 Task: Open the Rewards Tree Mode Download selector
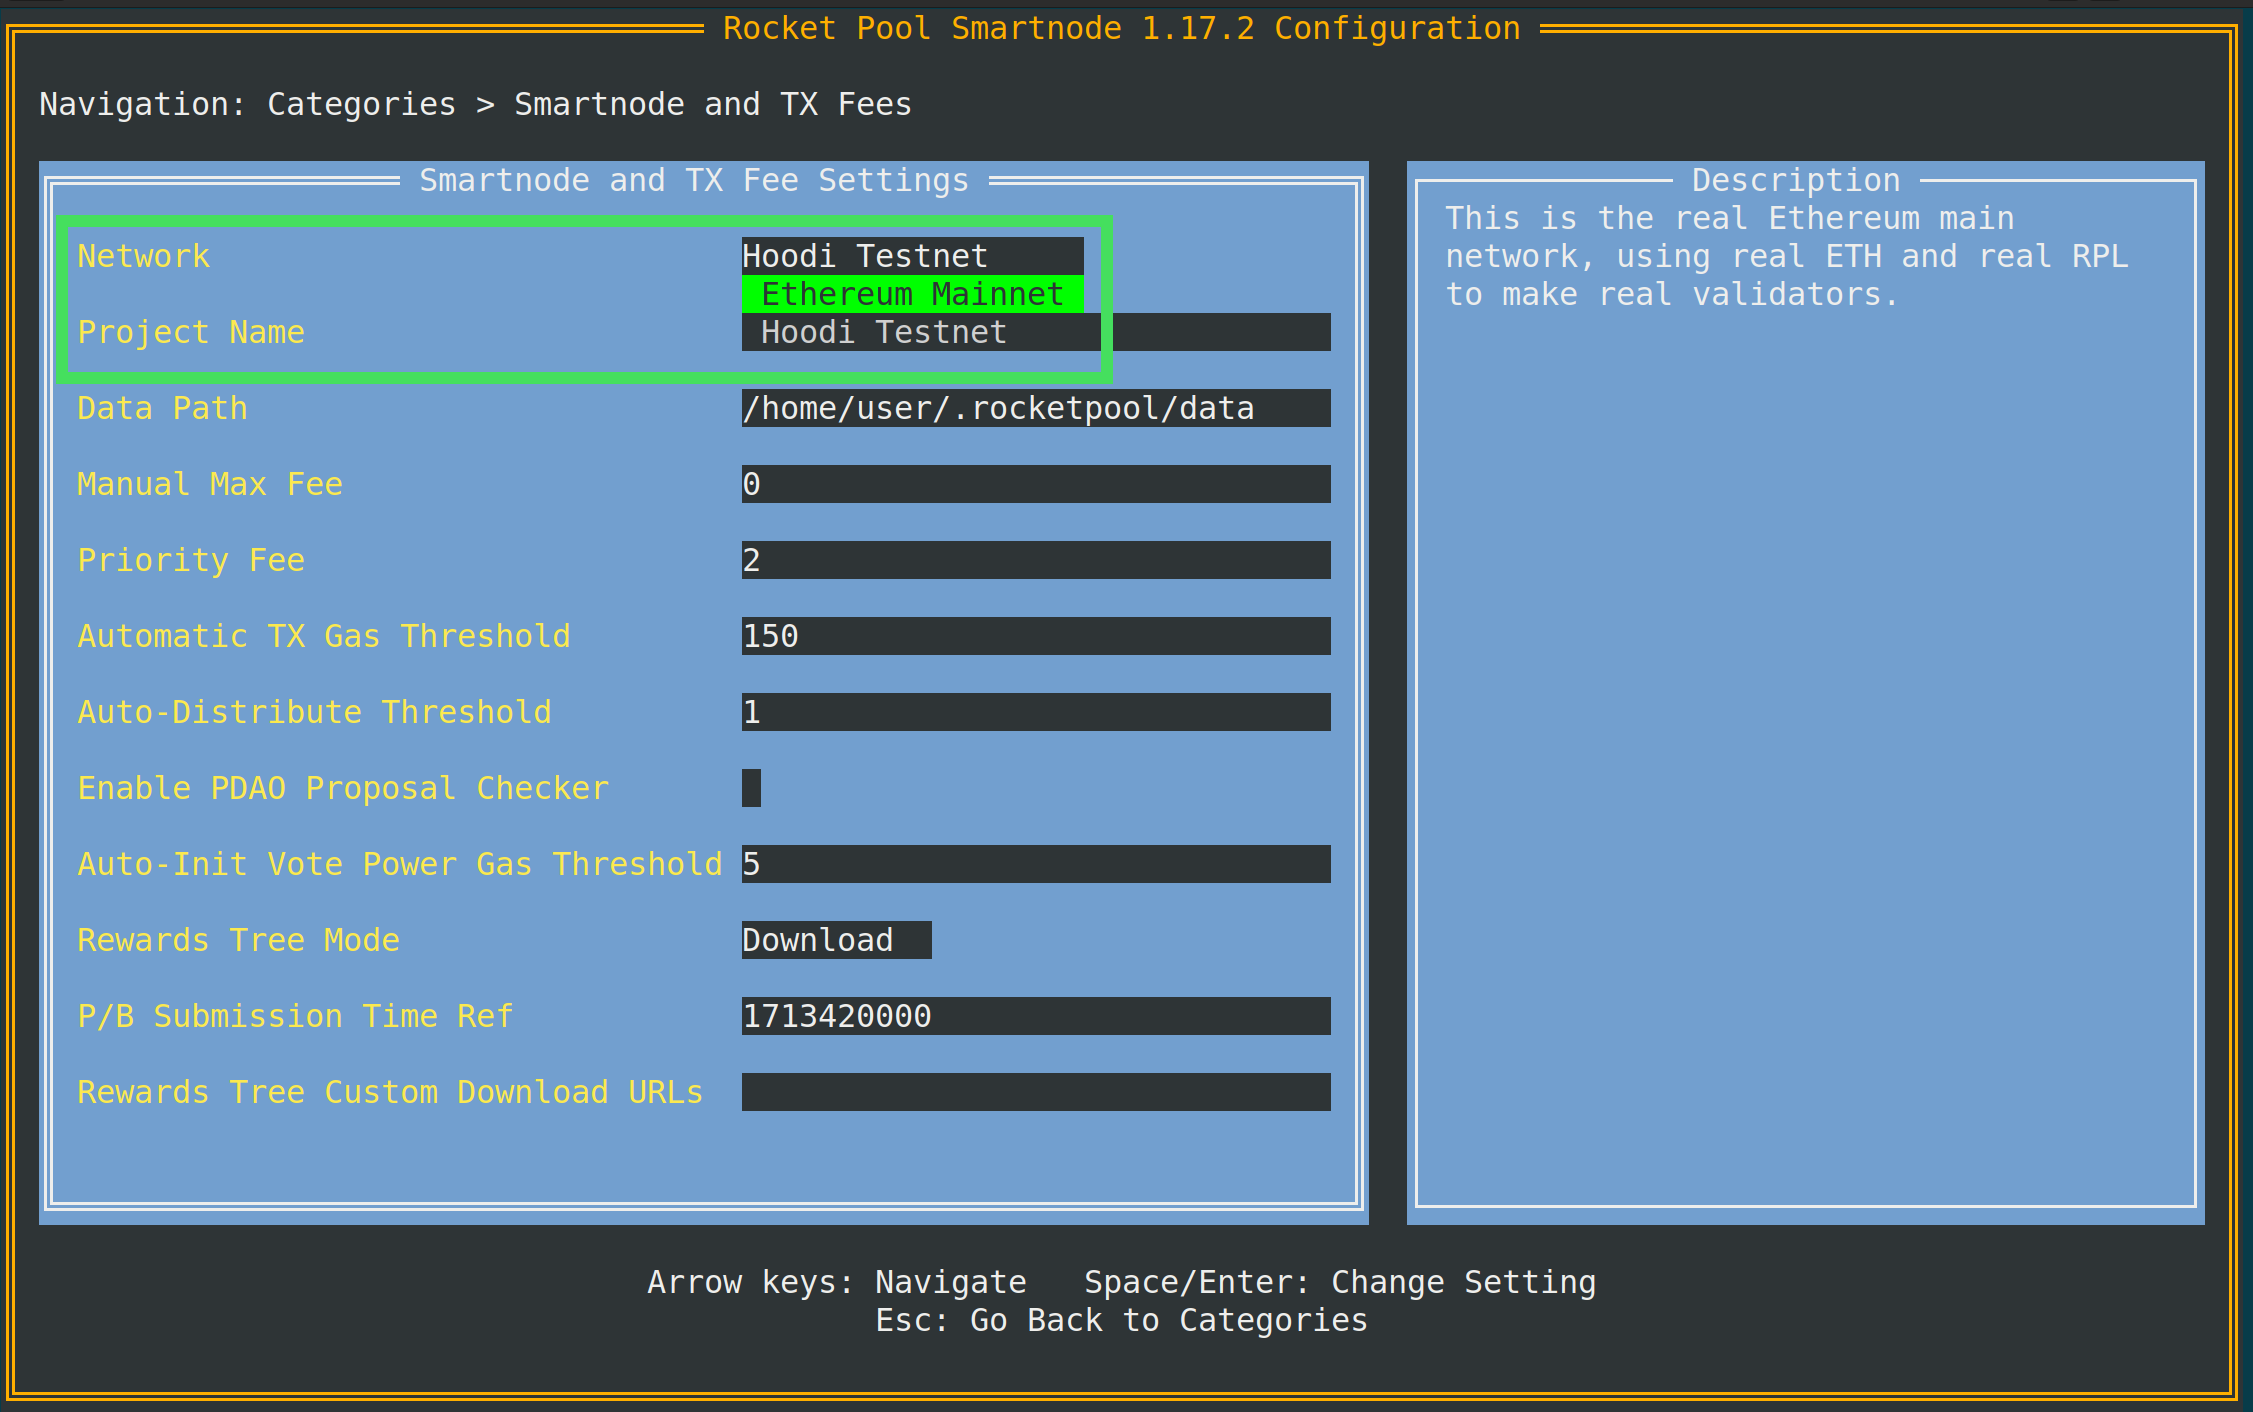click(836, 940)
